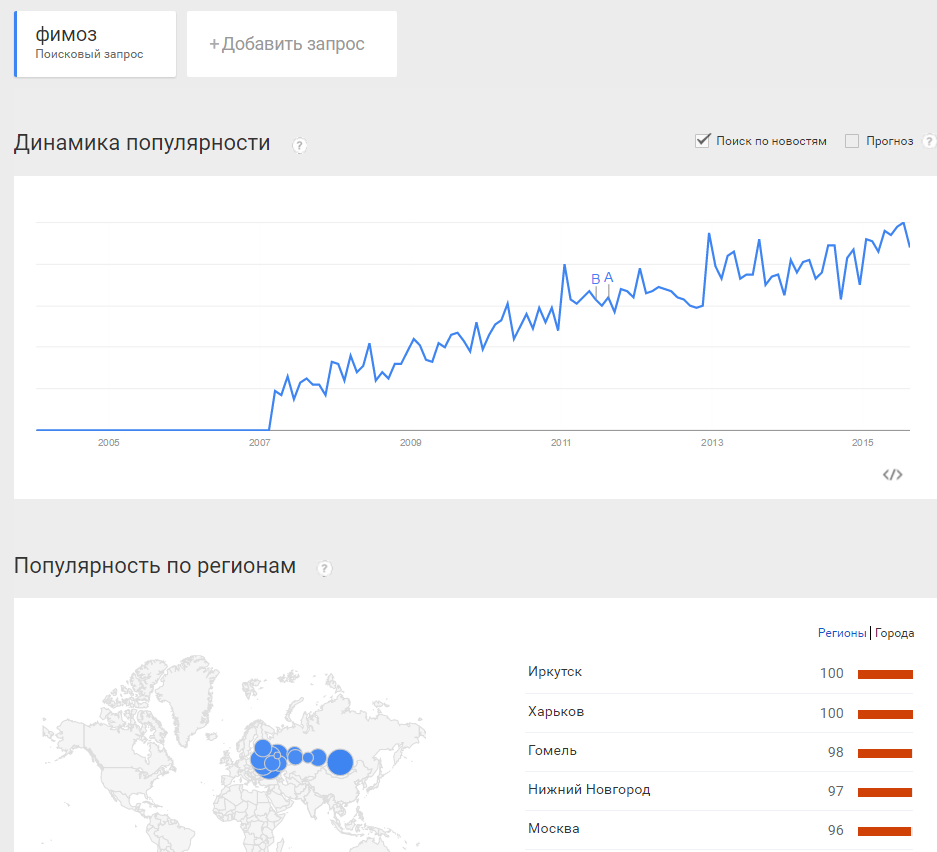Click the largest blue bubble on the map
This screenshot has width=937, height=852.
click(x=340, y=762)
